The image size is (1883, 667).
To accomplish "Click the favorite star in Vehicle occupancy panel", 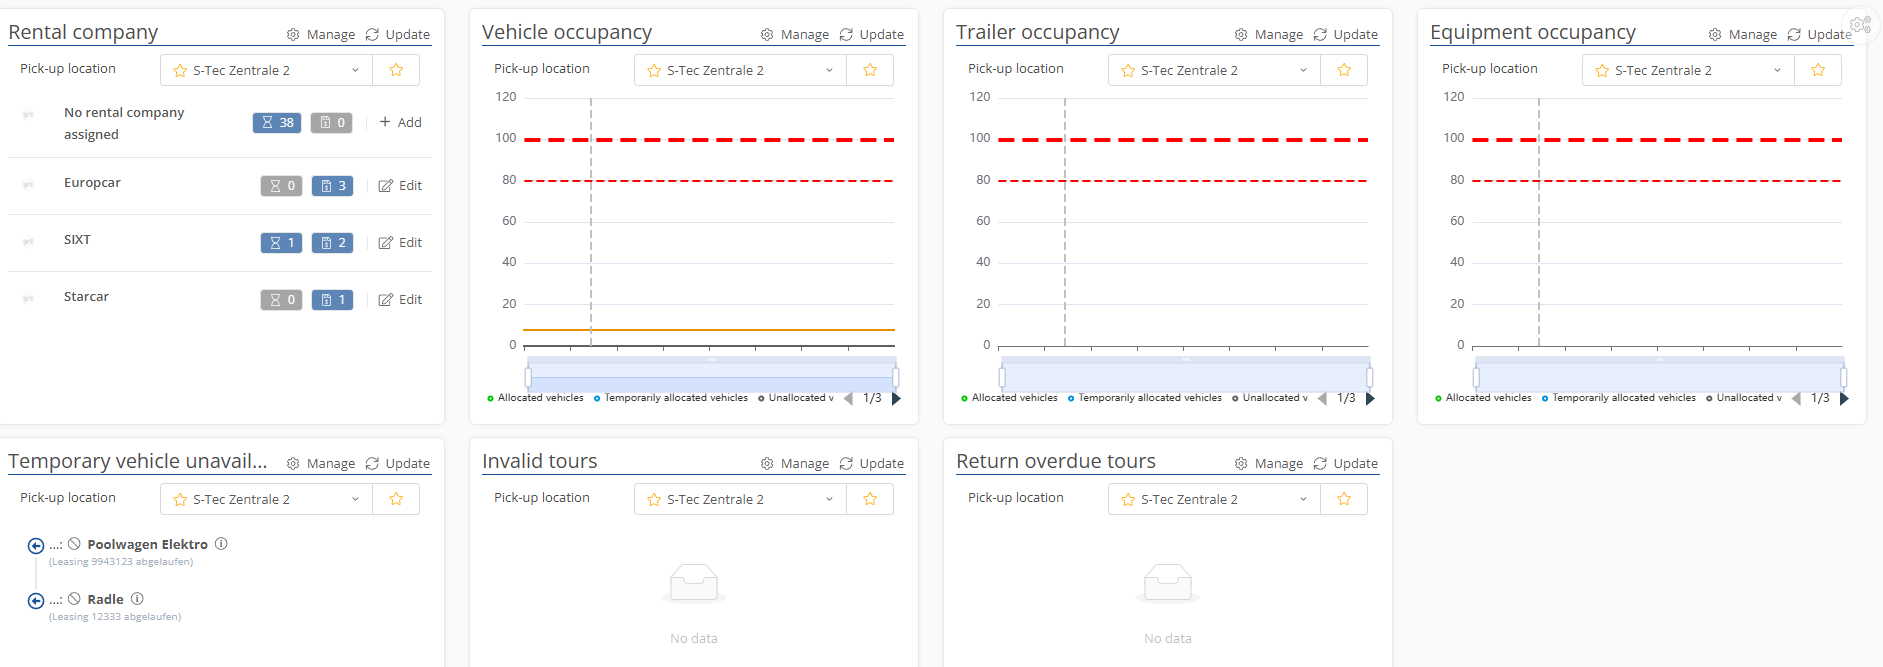I will point(870,70).
